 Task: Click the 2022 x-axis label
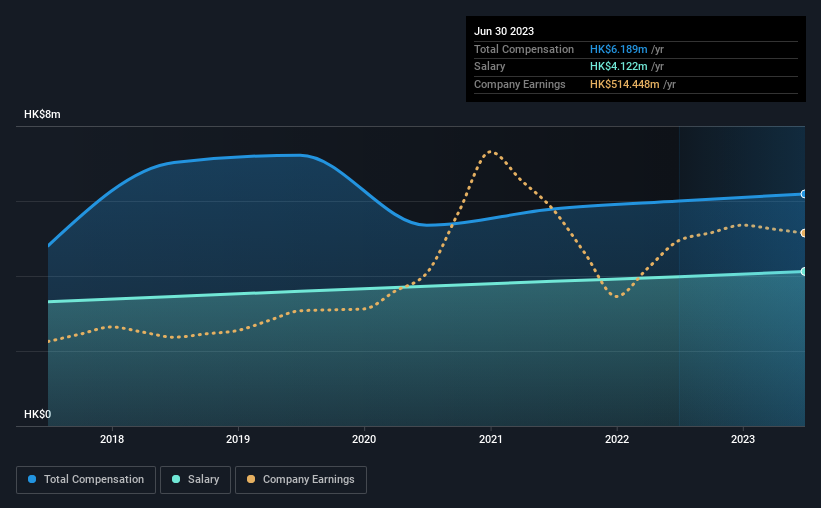(x=617, y=439)
